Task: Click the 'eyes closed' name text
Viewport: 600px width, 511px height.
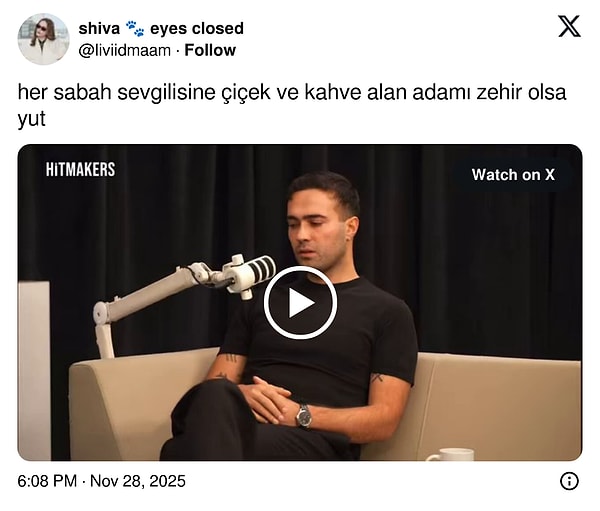Action: pyautogui.click(x=197, y=28)
